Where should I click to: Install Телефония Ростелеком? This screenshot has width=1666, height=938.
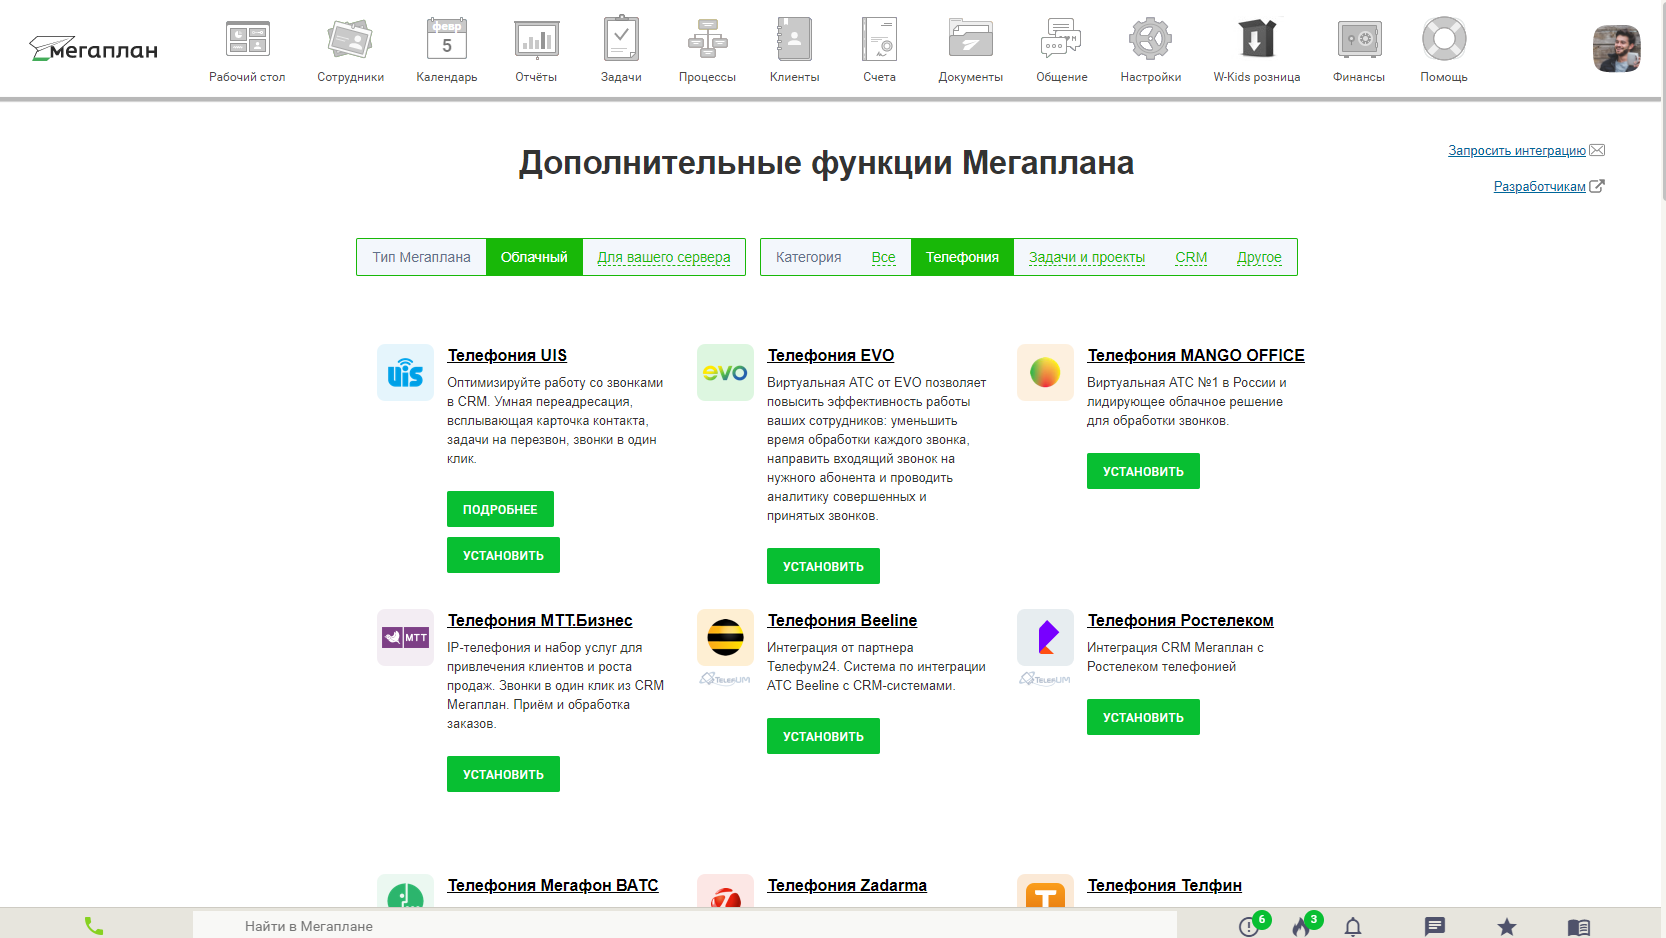click(x=1143, y=717)
